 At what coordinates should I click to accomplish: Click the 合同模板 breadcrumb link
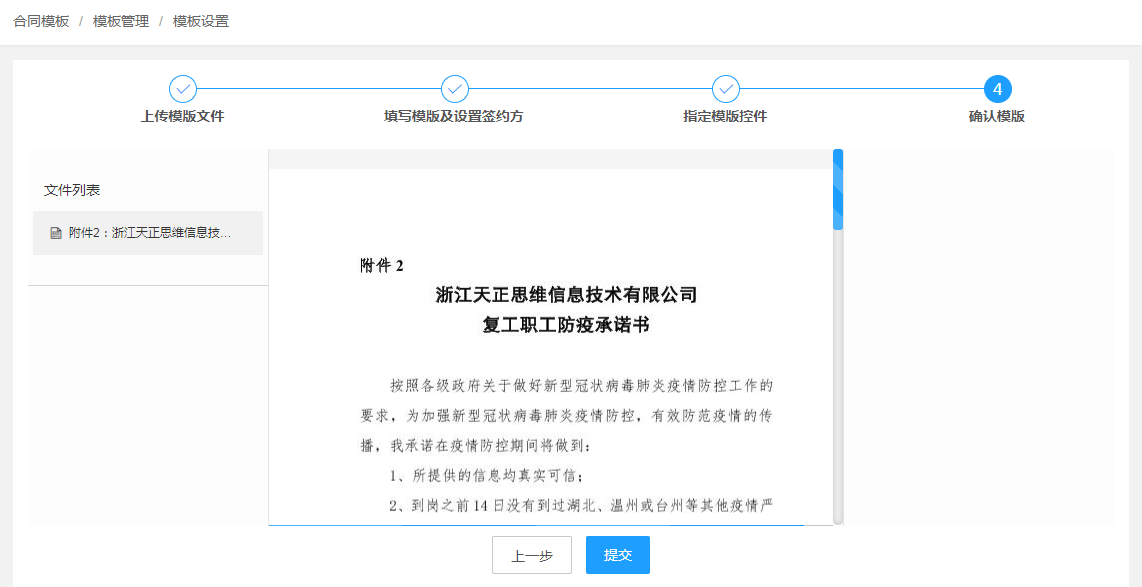[41, 21]
